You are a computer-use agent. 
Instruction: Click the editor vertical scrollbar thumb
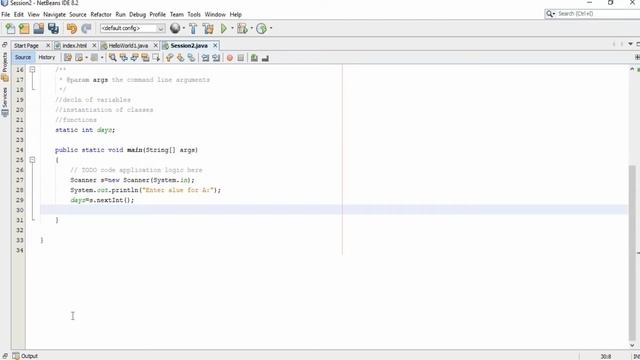632,252
